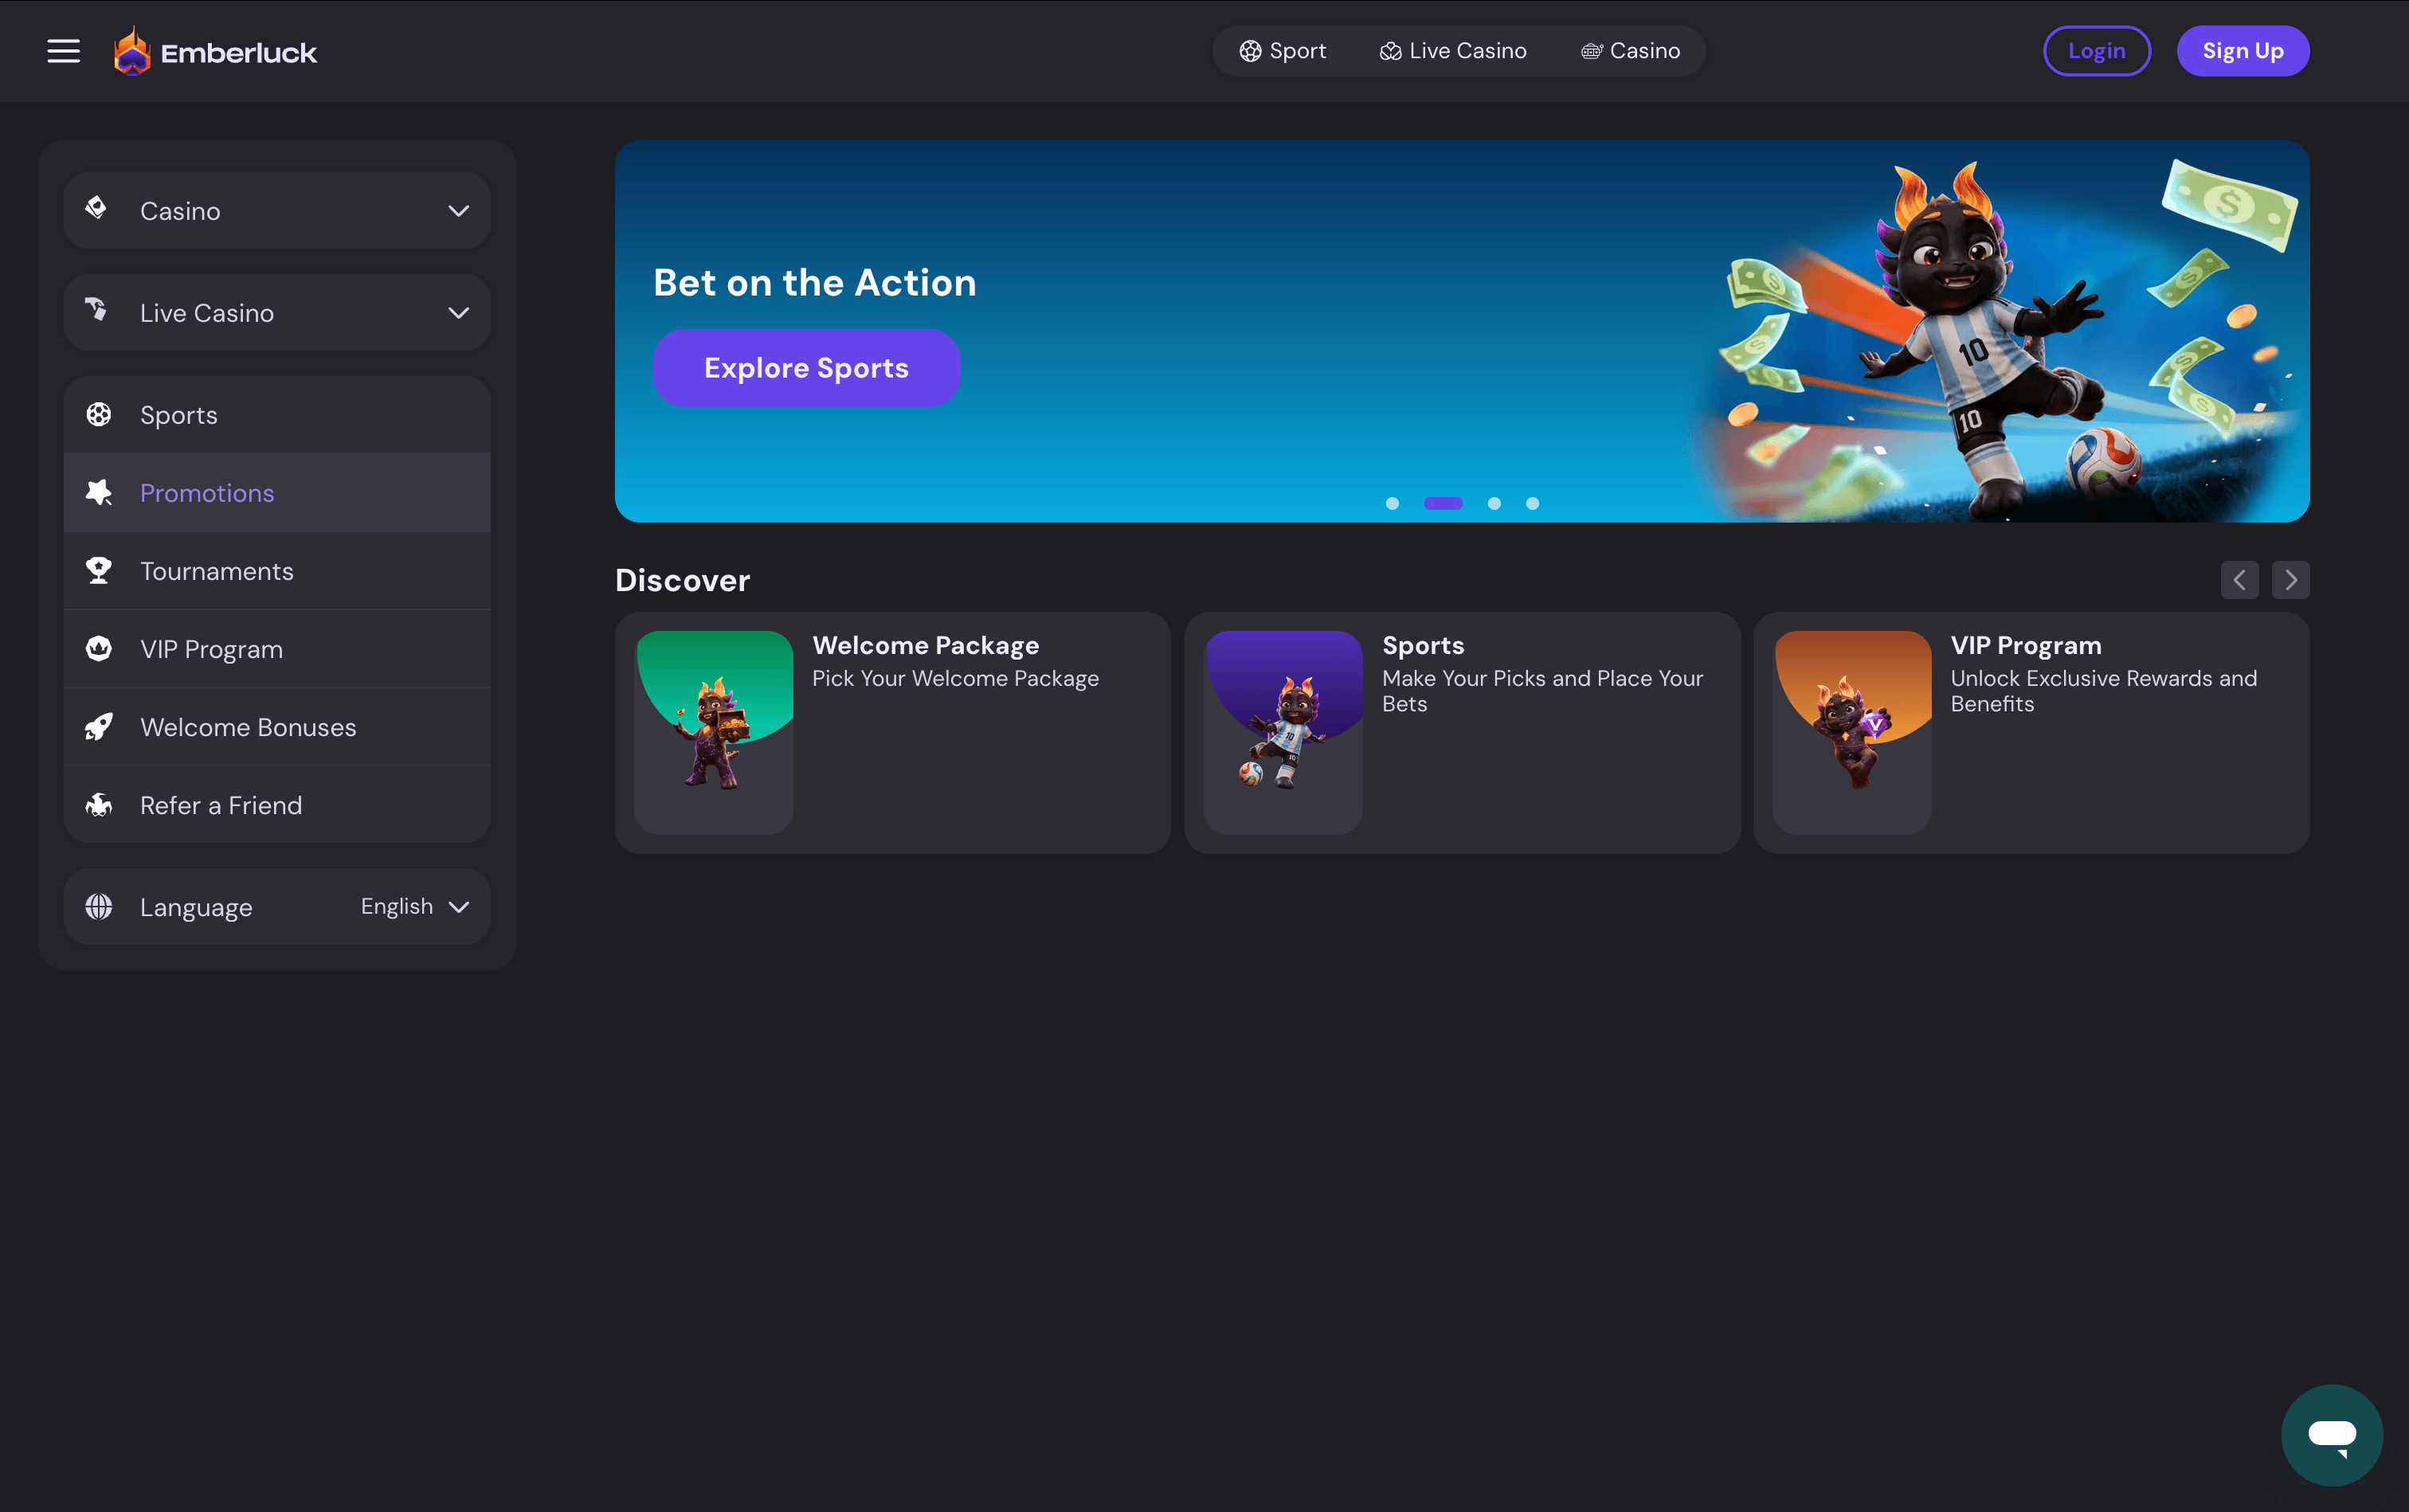Open the Welcome Package card thumbnail
Screen dimensions: 2409x1512
(x=714, y=732)
